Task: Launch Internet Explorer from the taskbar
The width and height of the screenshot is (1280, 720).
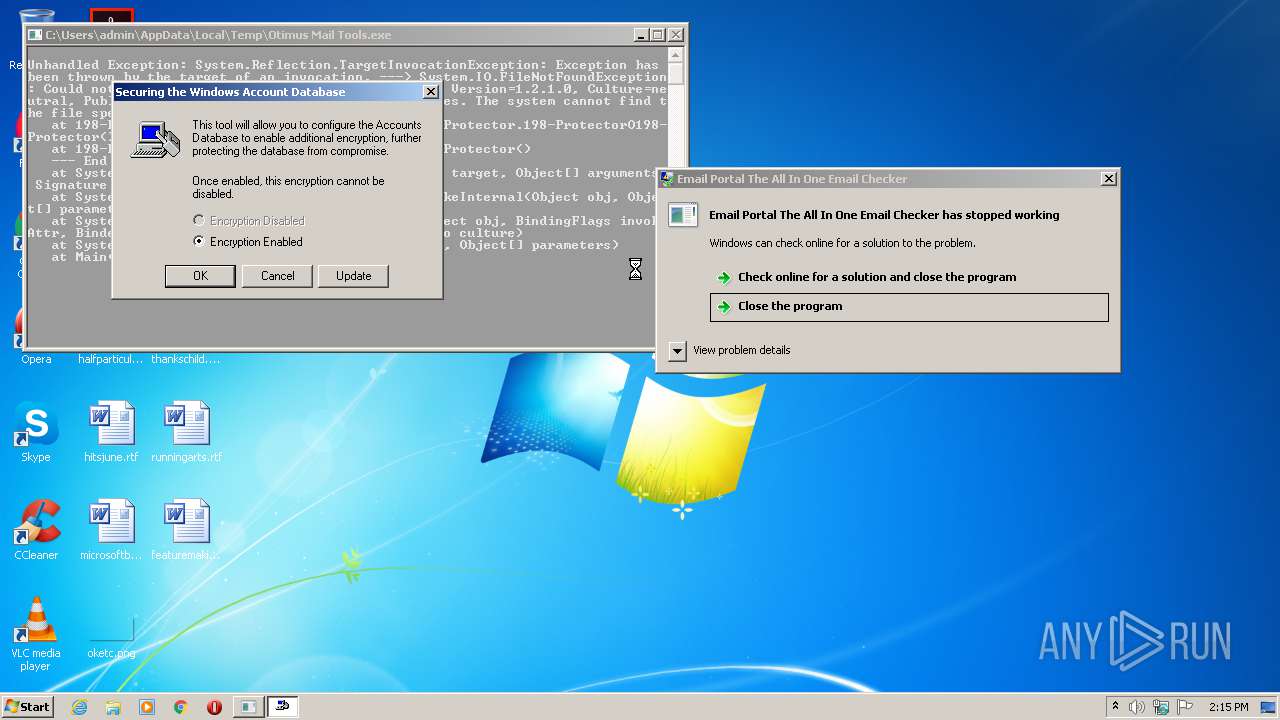Action: click(79, 707)
